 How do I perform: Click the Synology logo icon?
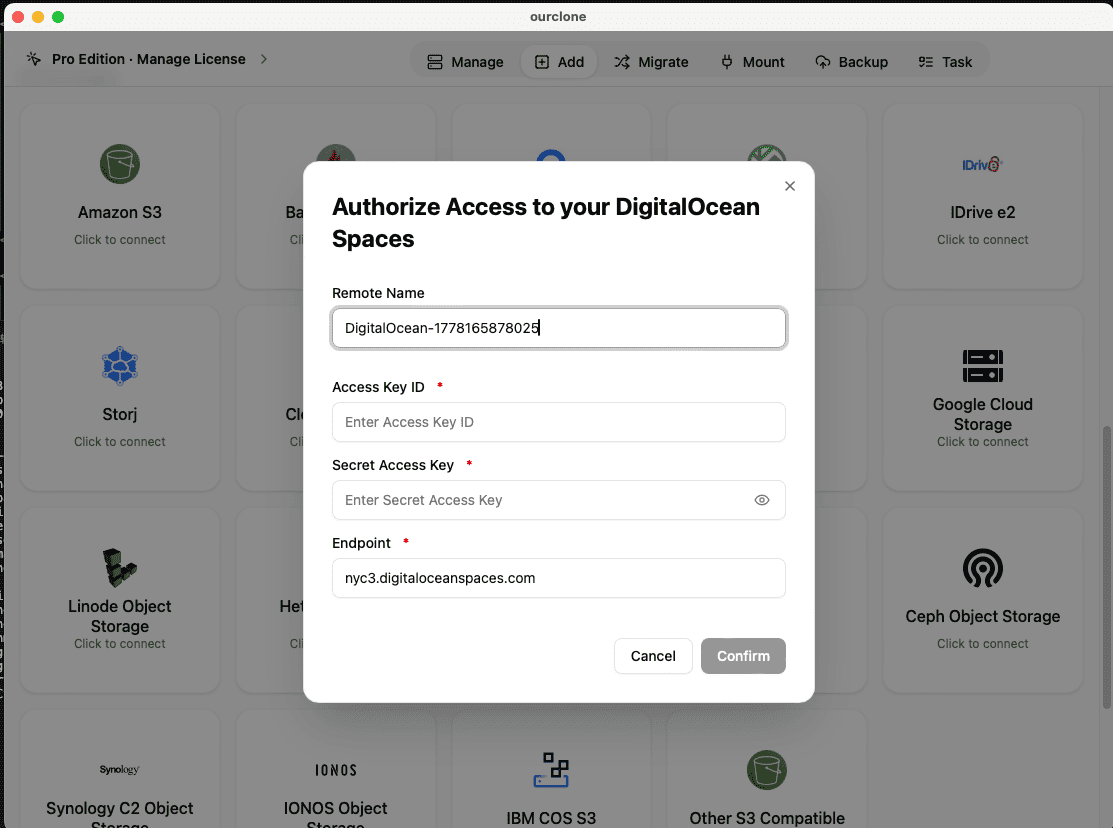pyautogui.click(x=120, y=770)
